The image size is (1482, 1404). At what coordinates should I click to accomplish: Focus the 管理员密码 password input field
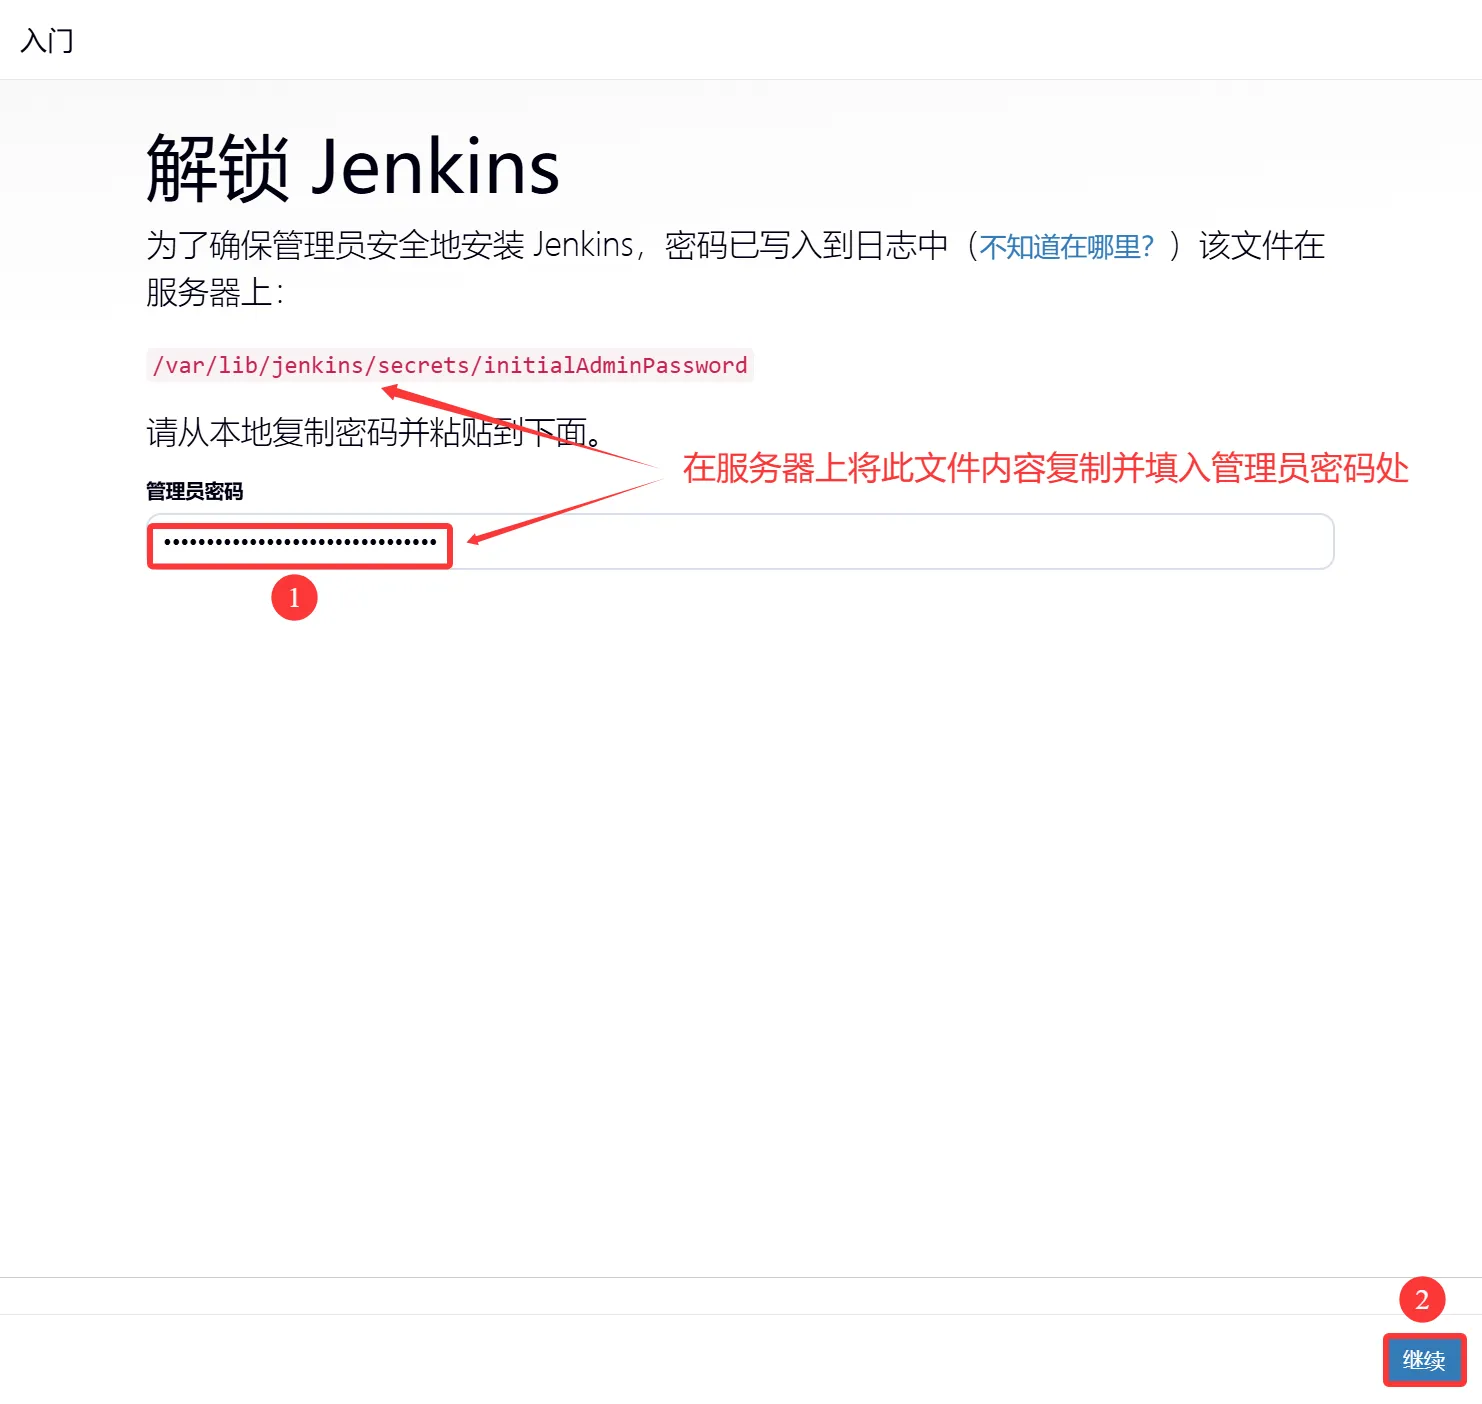point(740,542)
